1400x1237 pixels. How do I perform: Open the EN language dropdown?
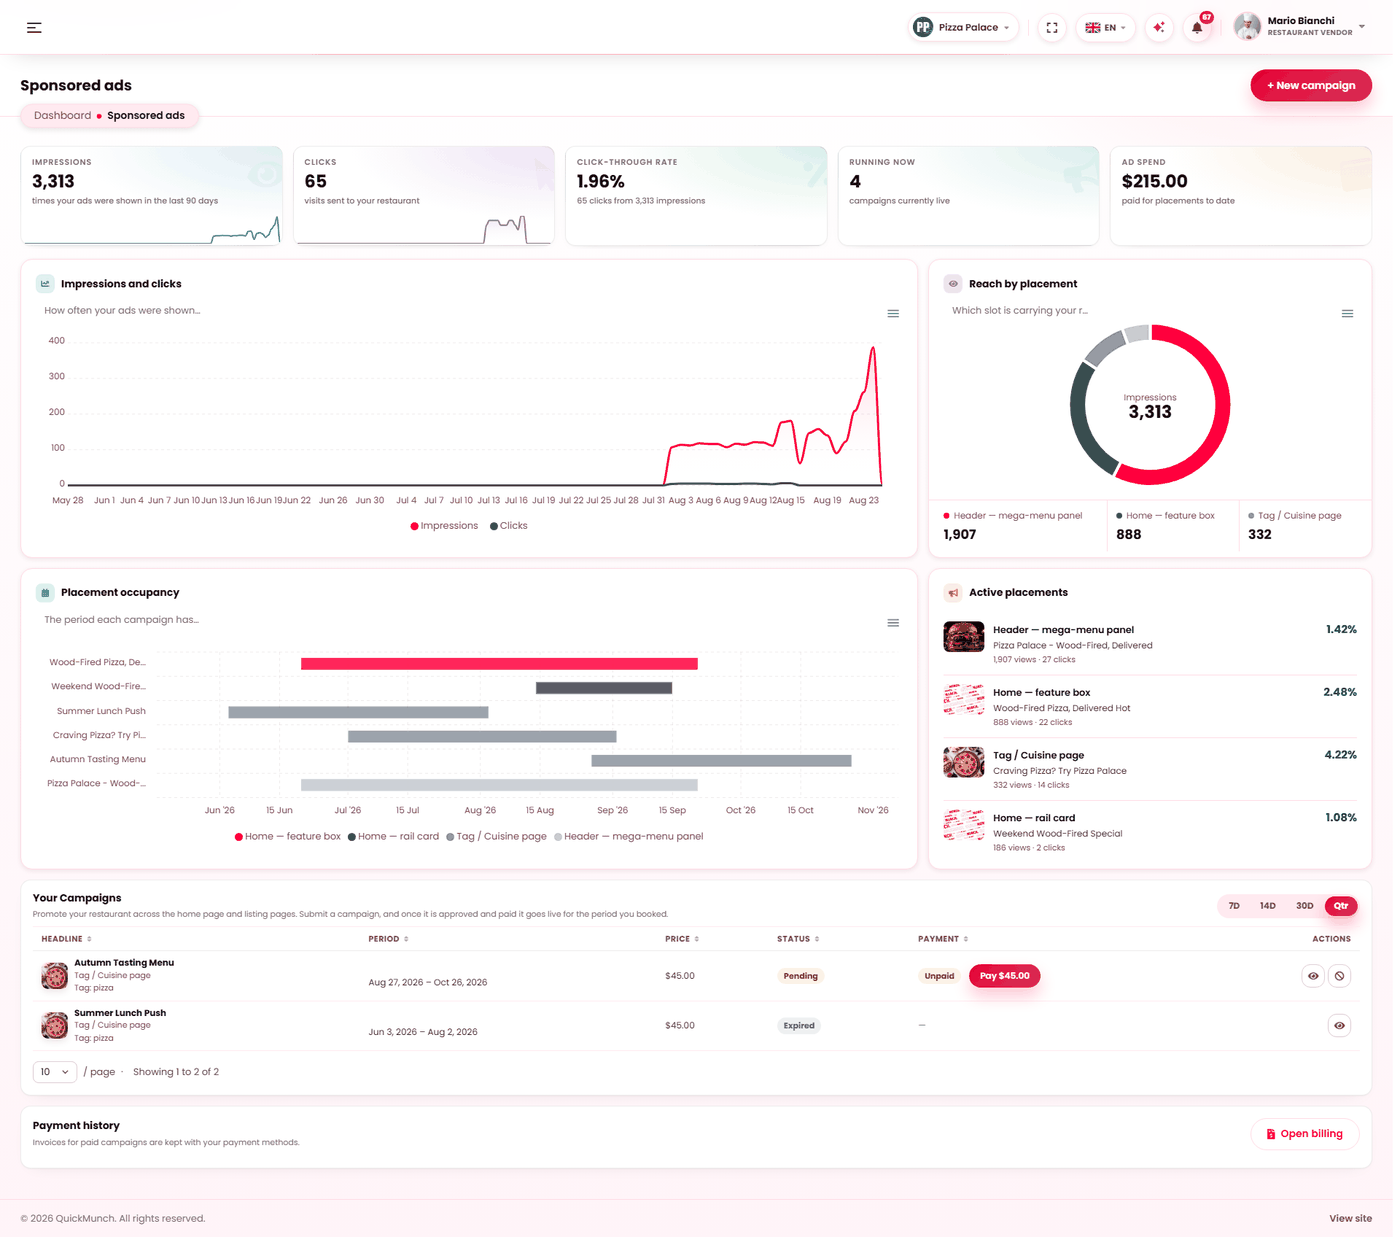1106,28
